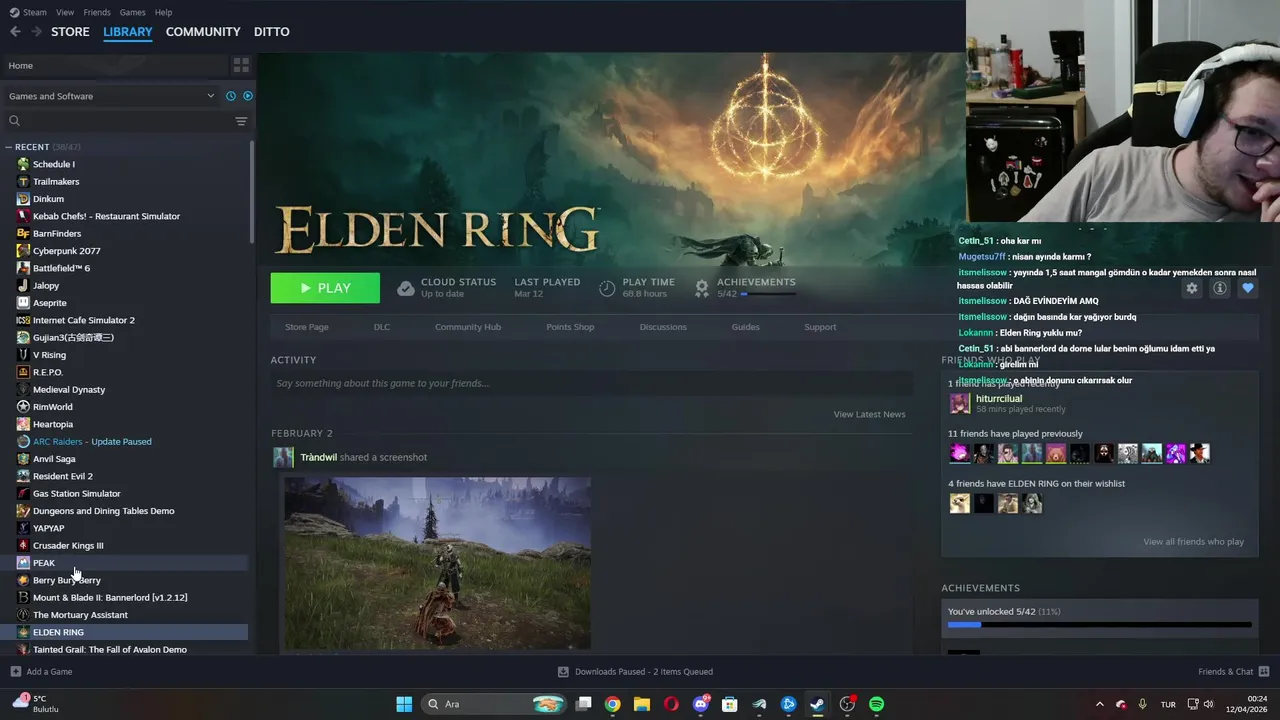Go forward with the Steam forward arrow
This screenshot has height=720, width=1280.
[36, 32]
